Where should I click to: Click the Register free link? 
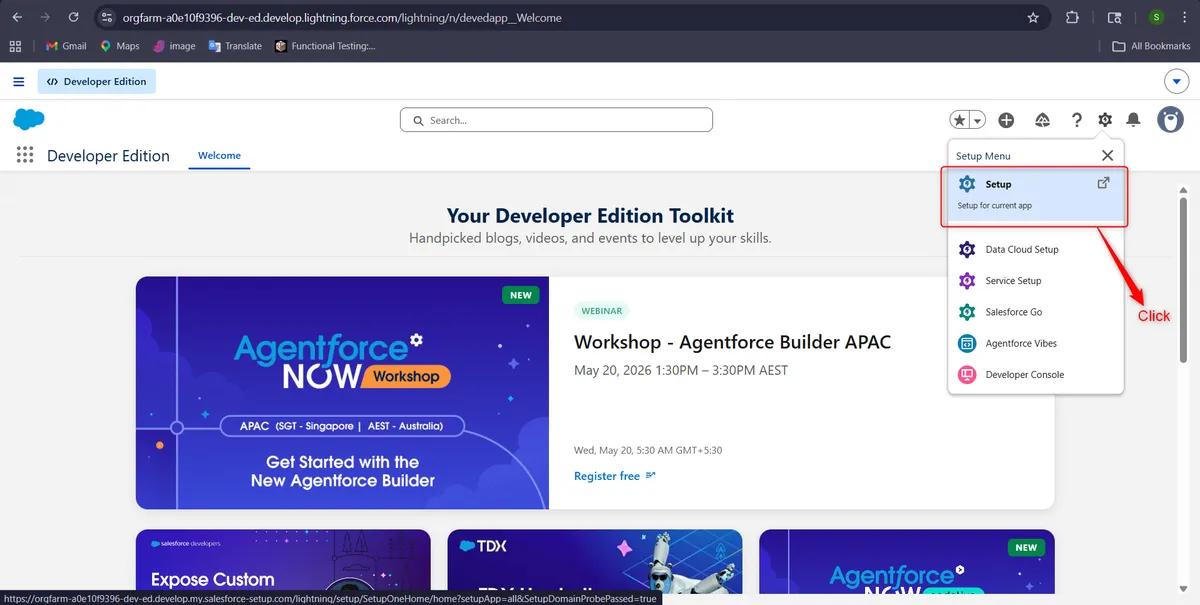click(x=614, y=476)
